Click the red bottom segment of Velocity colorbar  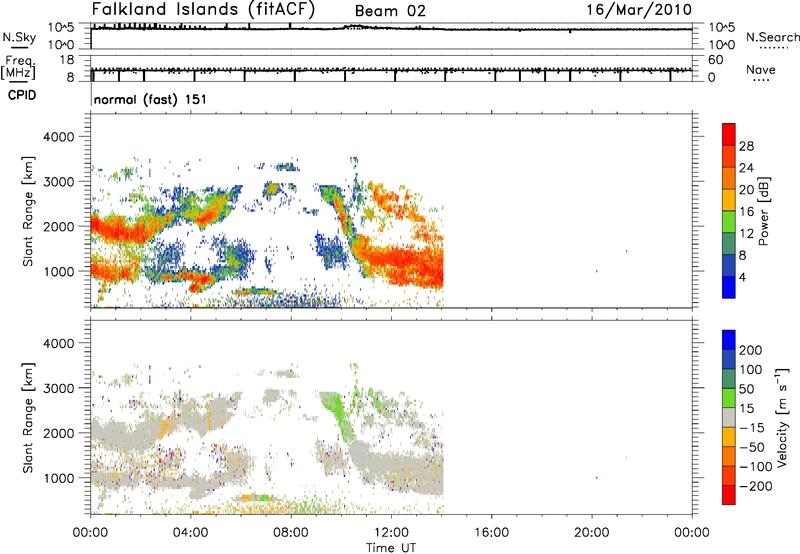[x=729, y=495]
